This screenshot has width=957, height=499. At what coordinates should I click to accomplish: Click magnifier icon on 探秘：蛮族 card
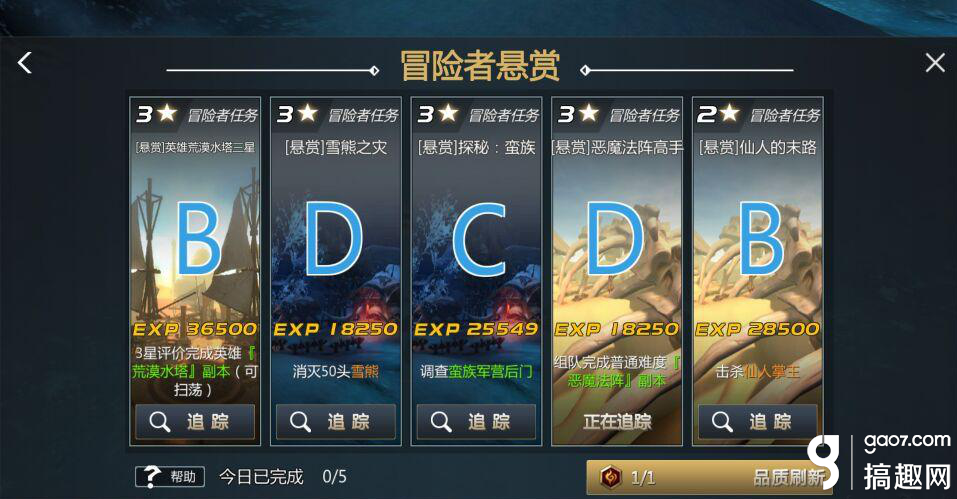click(441, 422)
